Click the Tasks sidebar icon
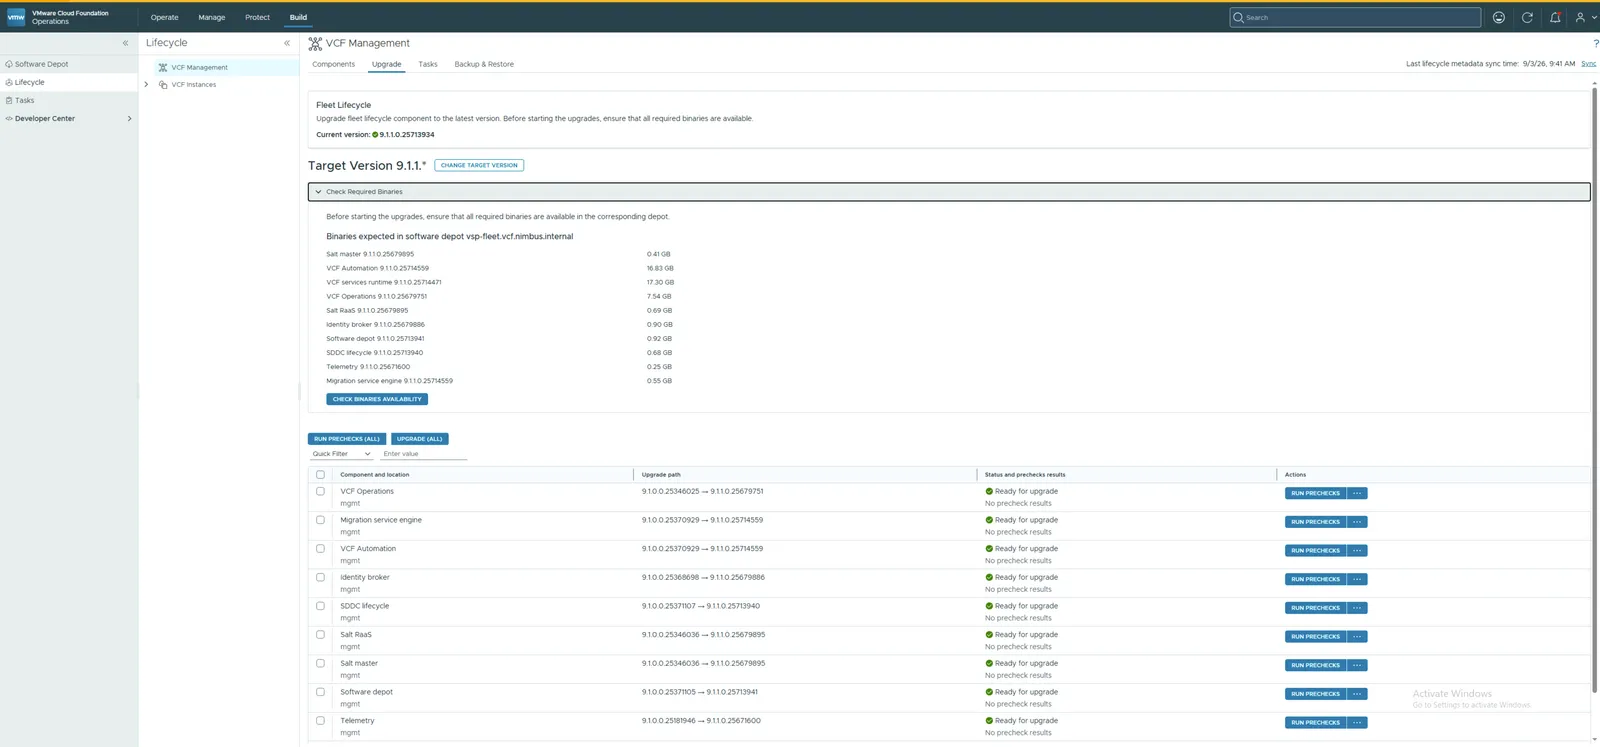The image size is (1600, 747). coord(9,100)
